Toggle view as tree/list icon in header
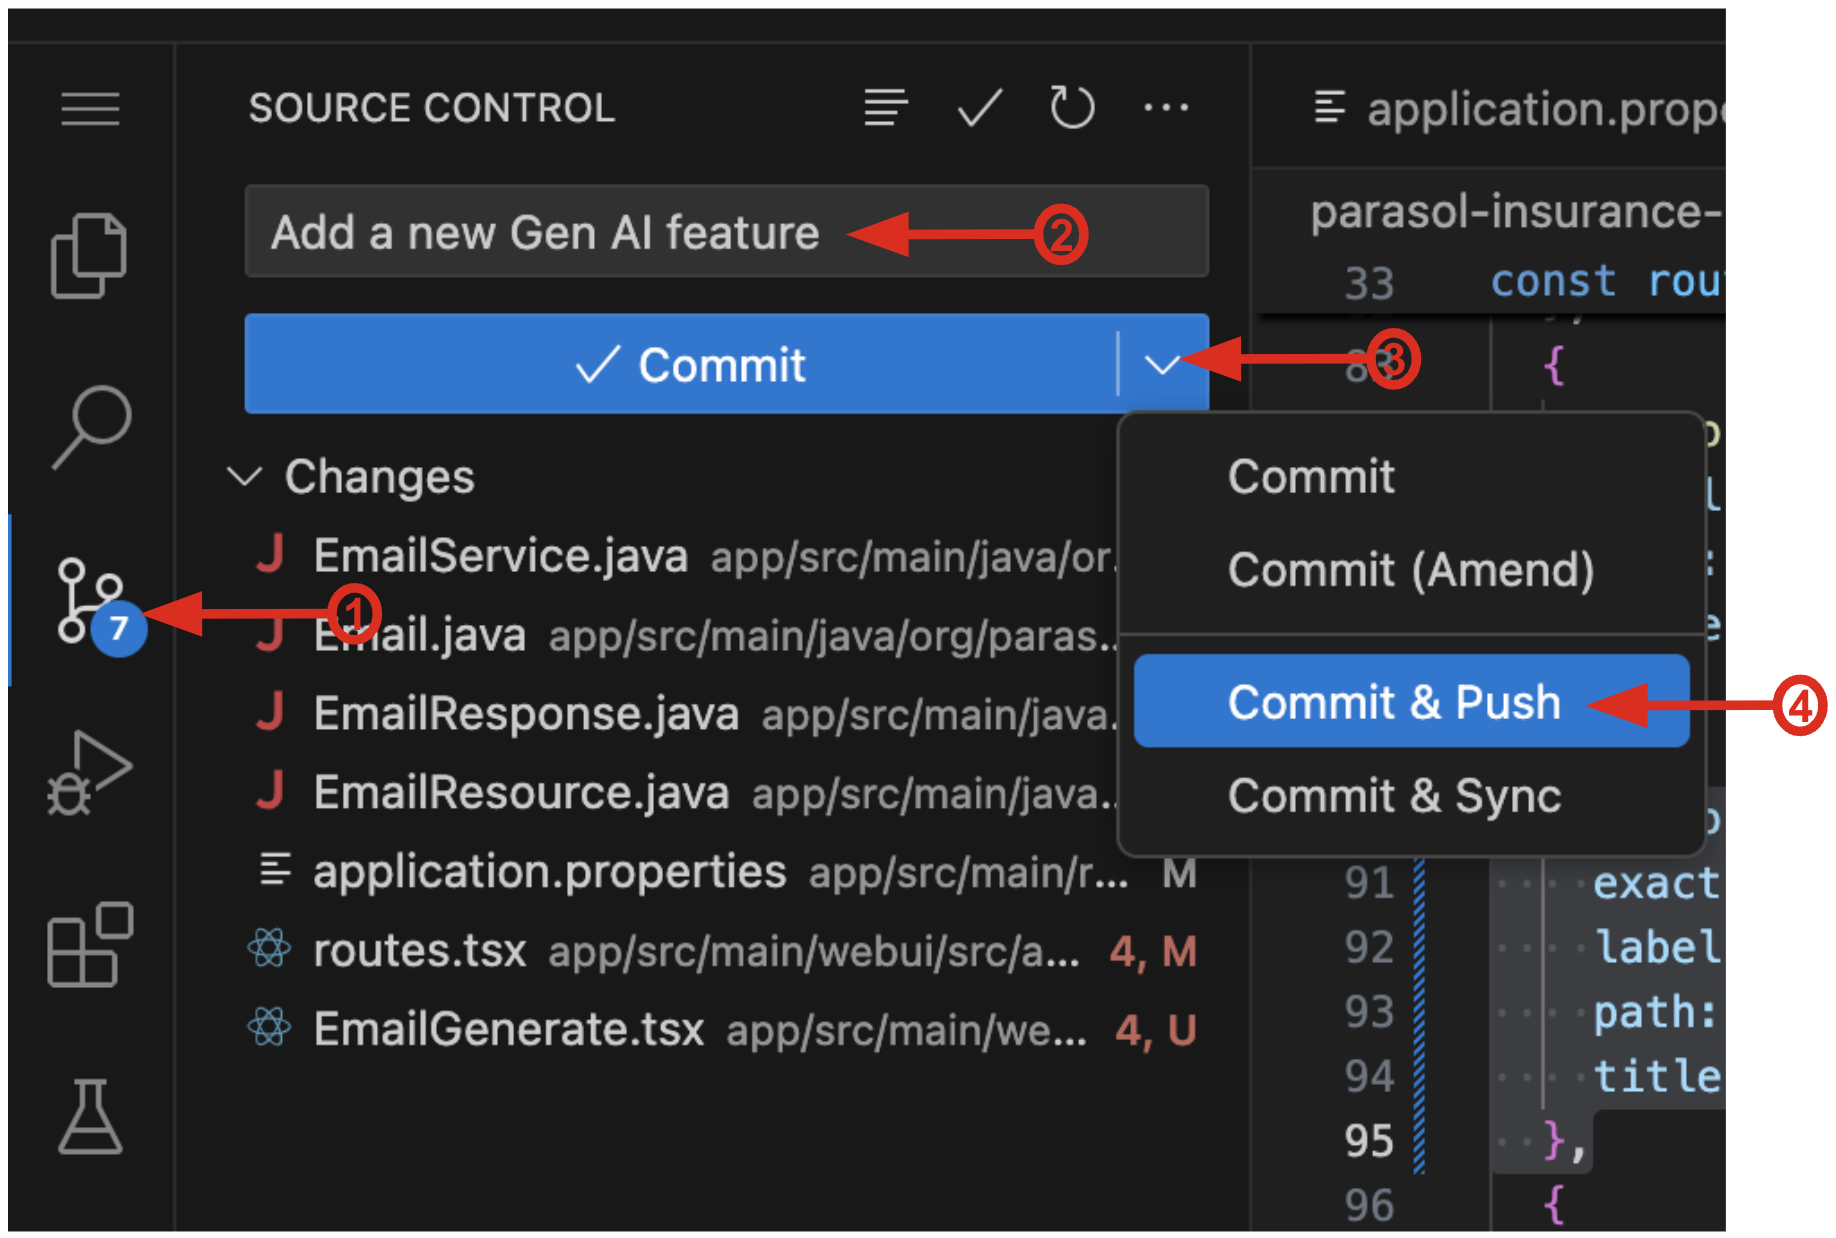The image size is (1836, 1238). click(886, 108)
